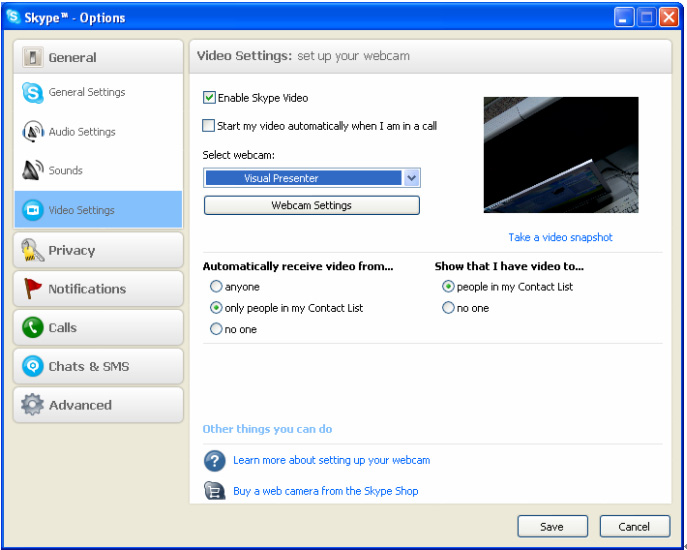Click the Visual Presenter webcam combo box
687x550 pixels.
312,178
